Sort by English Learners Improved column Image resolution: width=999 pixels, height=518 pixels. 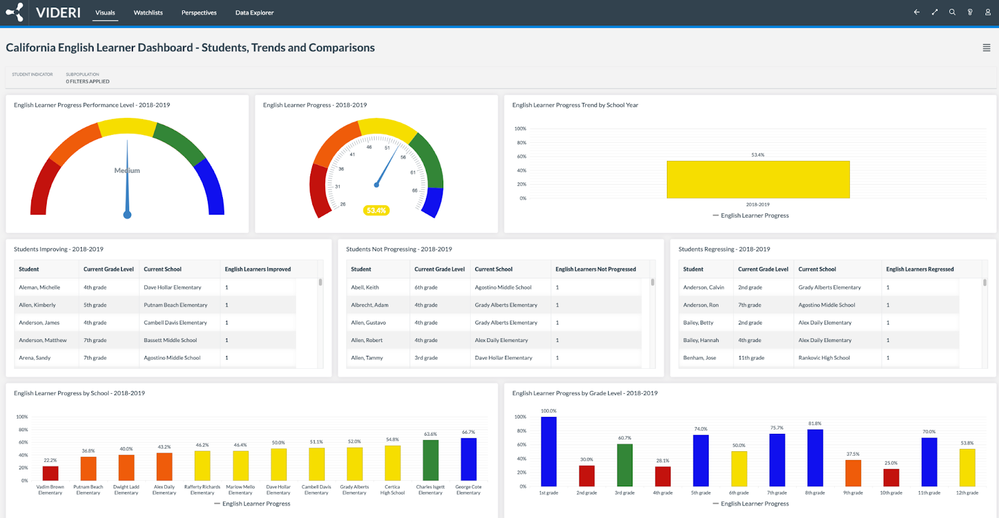pos(257,269)
